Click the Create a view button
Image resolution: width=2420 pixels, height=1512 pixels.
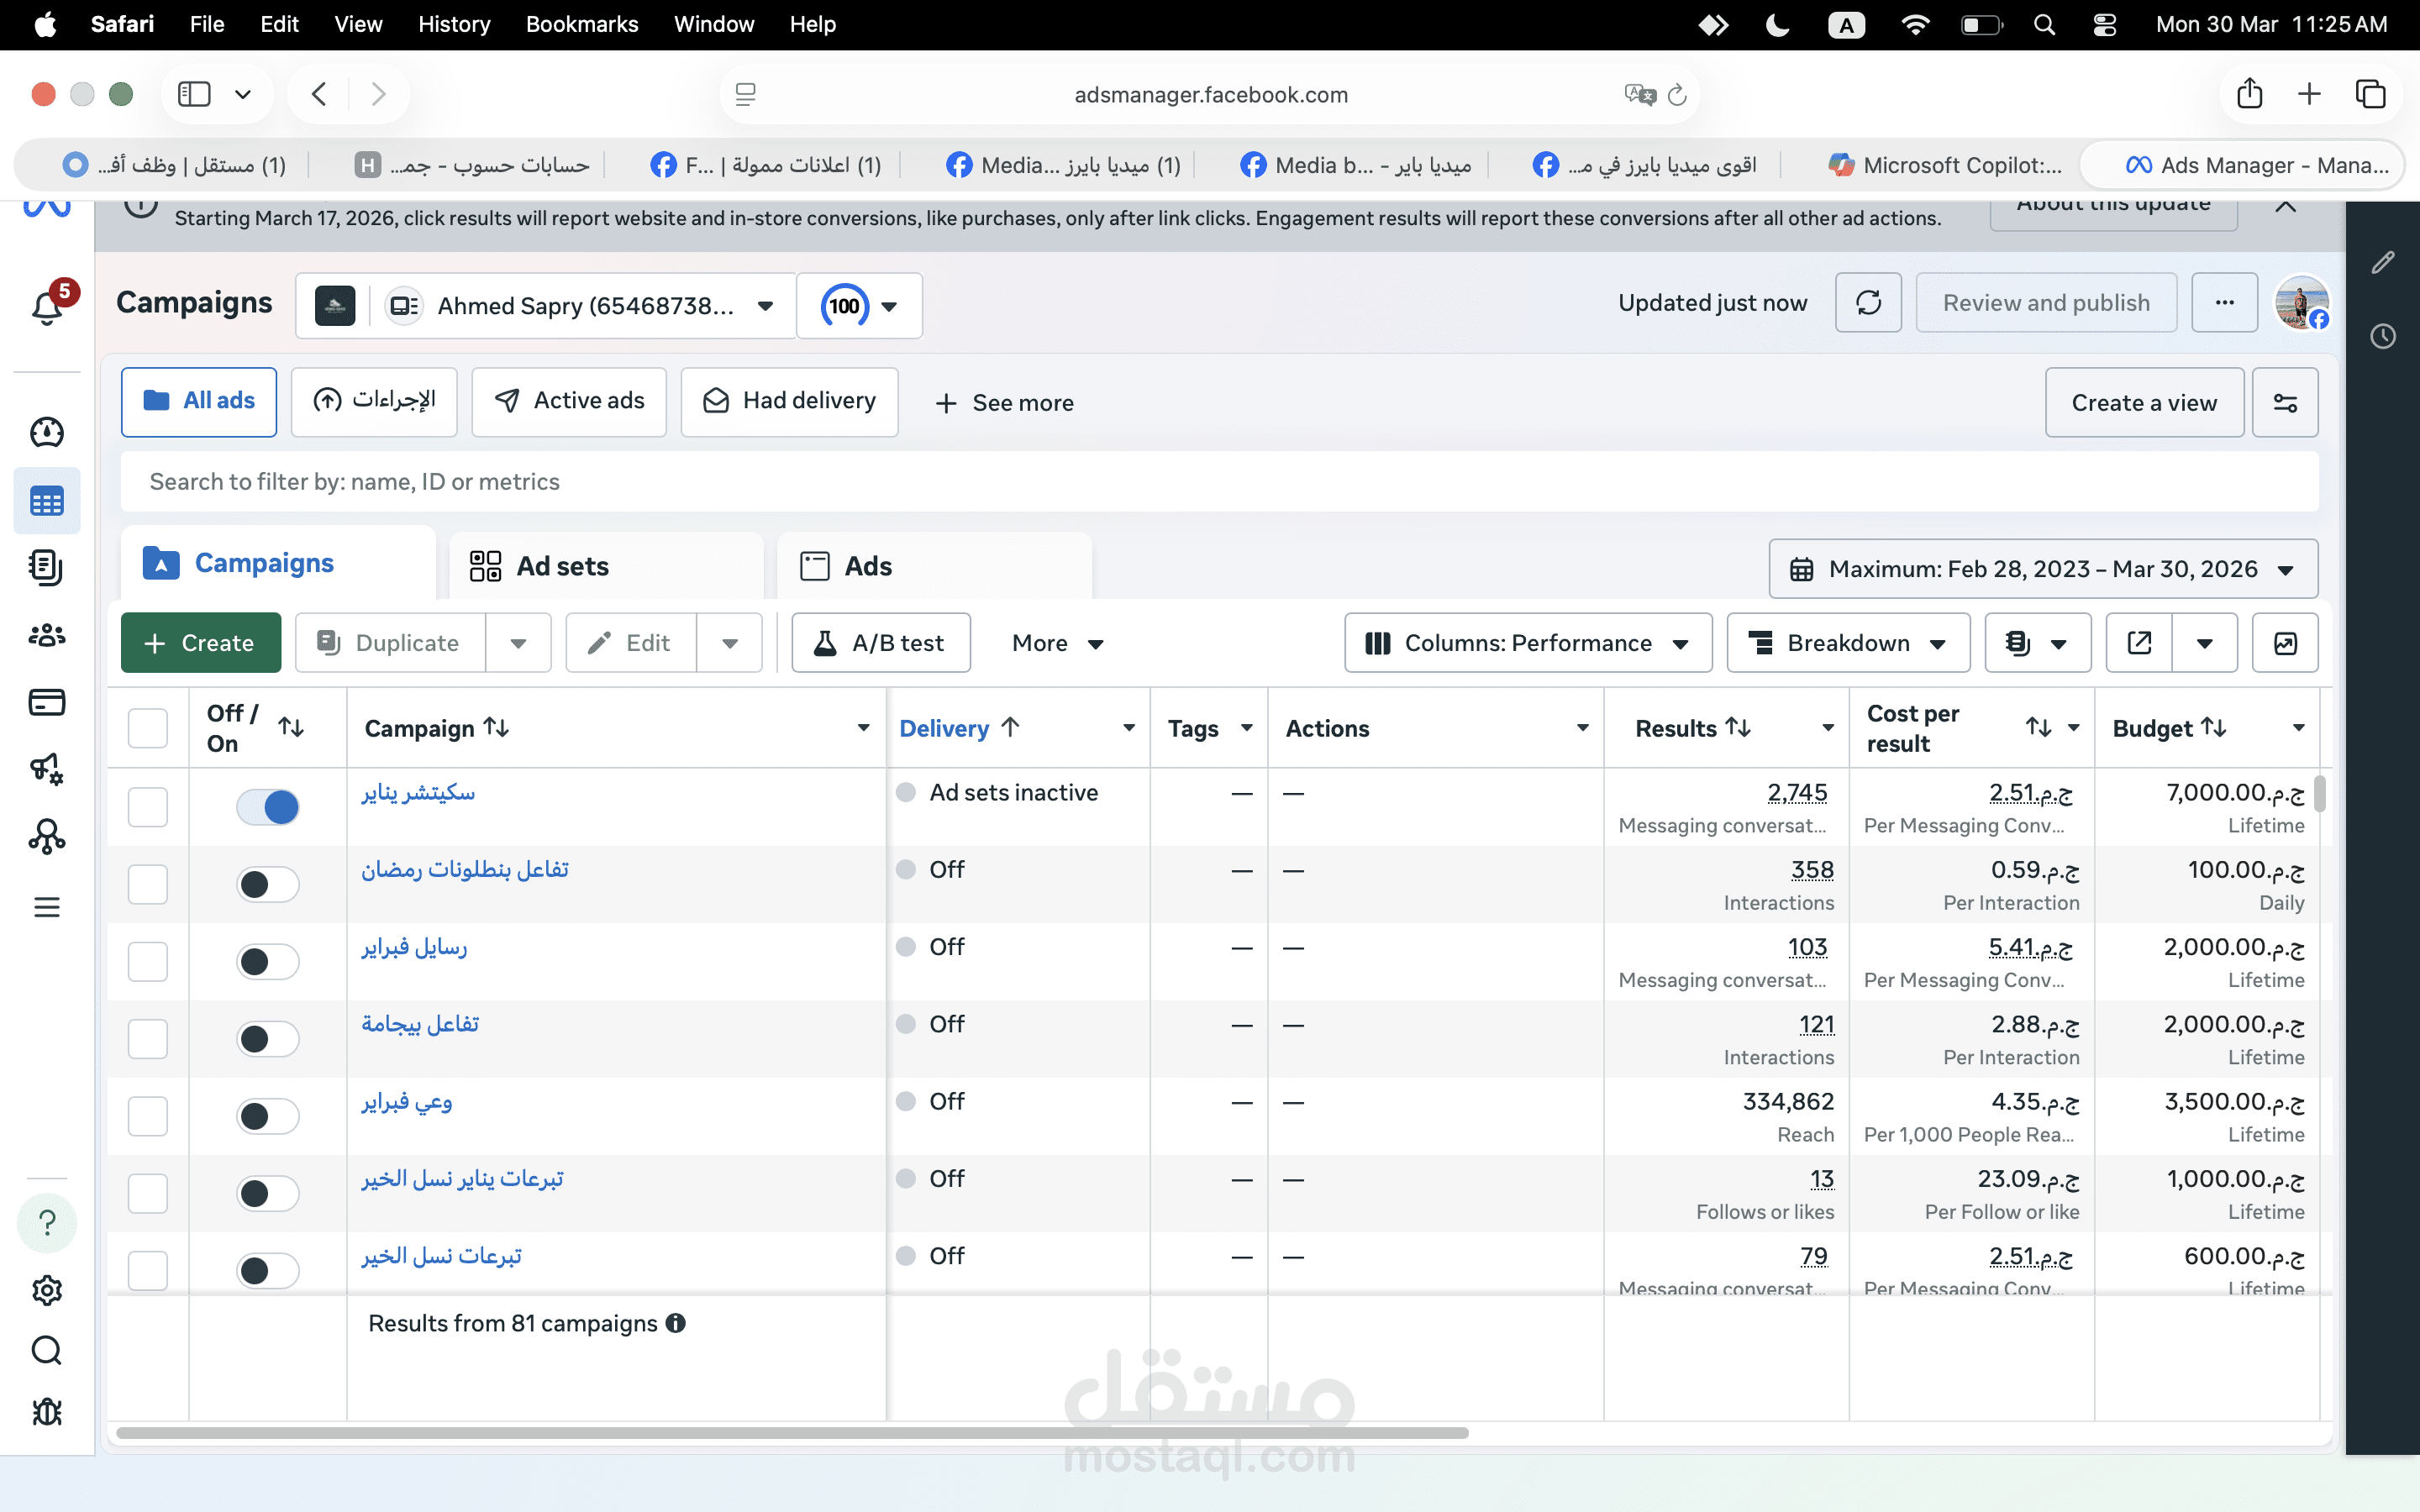(x=2144, y=403)
